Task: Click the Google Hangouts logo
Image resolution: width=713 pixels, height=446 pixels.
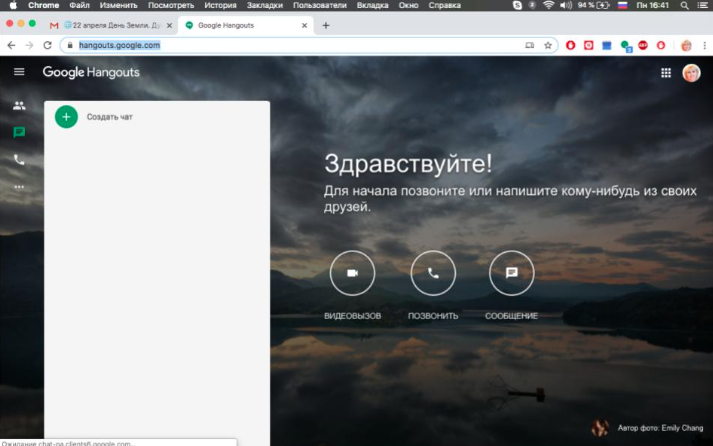Action: click(91, 72)
